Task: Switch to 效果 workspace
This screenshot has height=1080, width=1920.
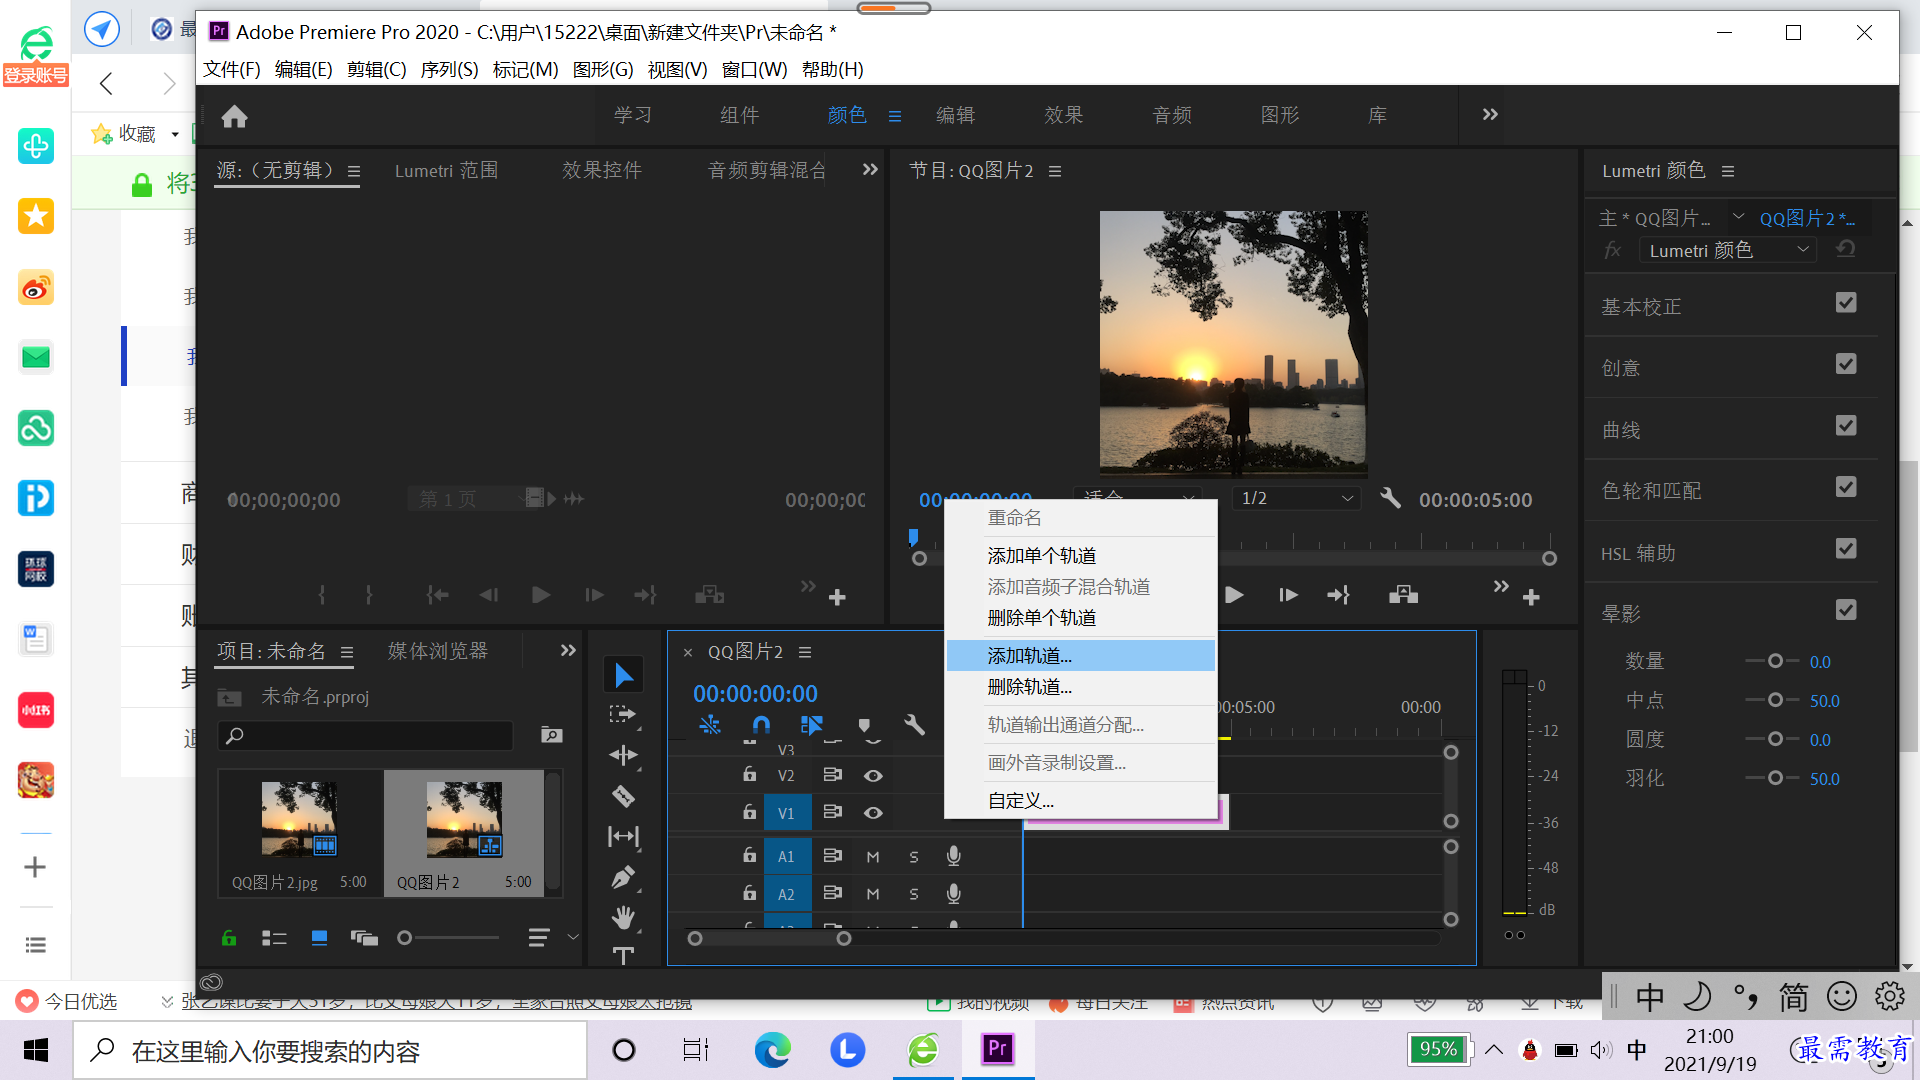Action: (x=1063, y=115)
